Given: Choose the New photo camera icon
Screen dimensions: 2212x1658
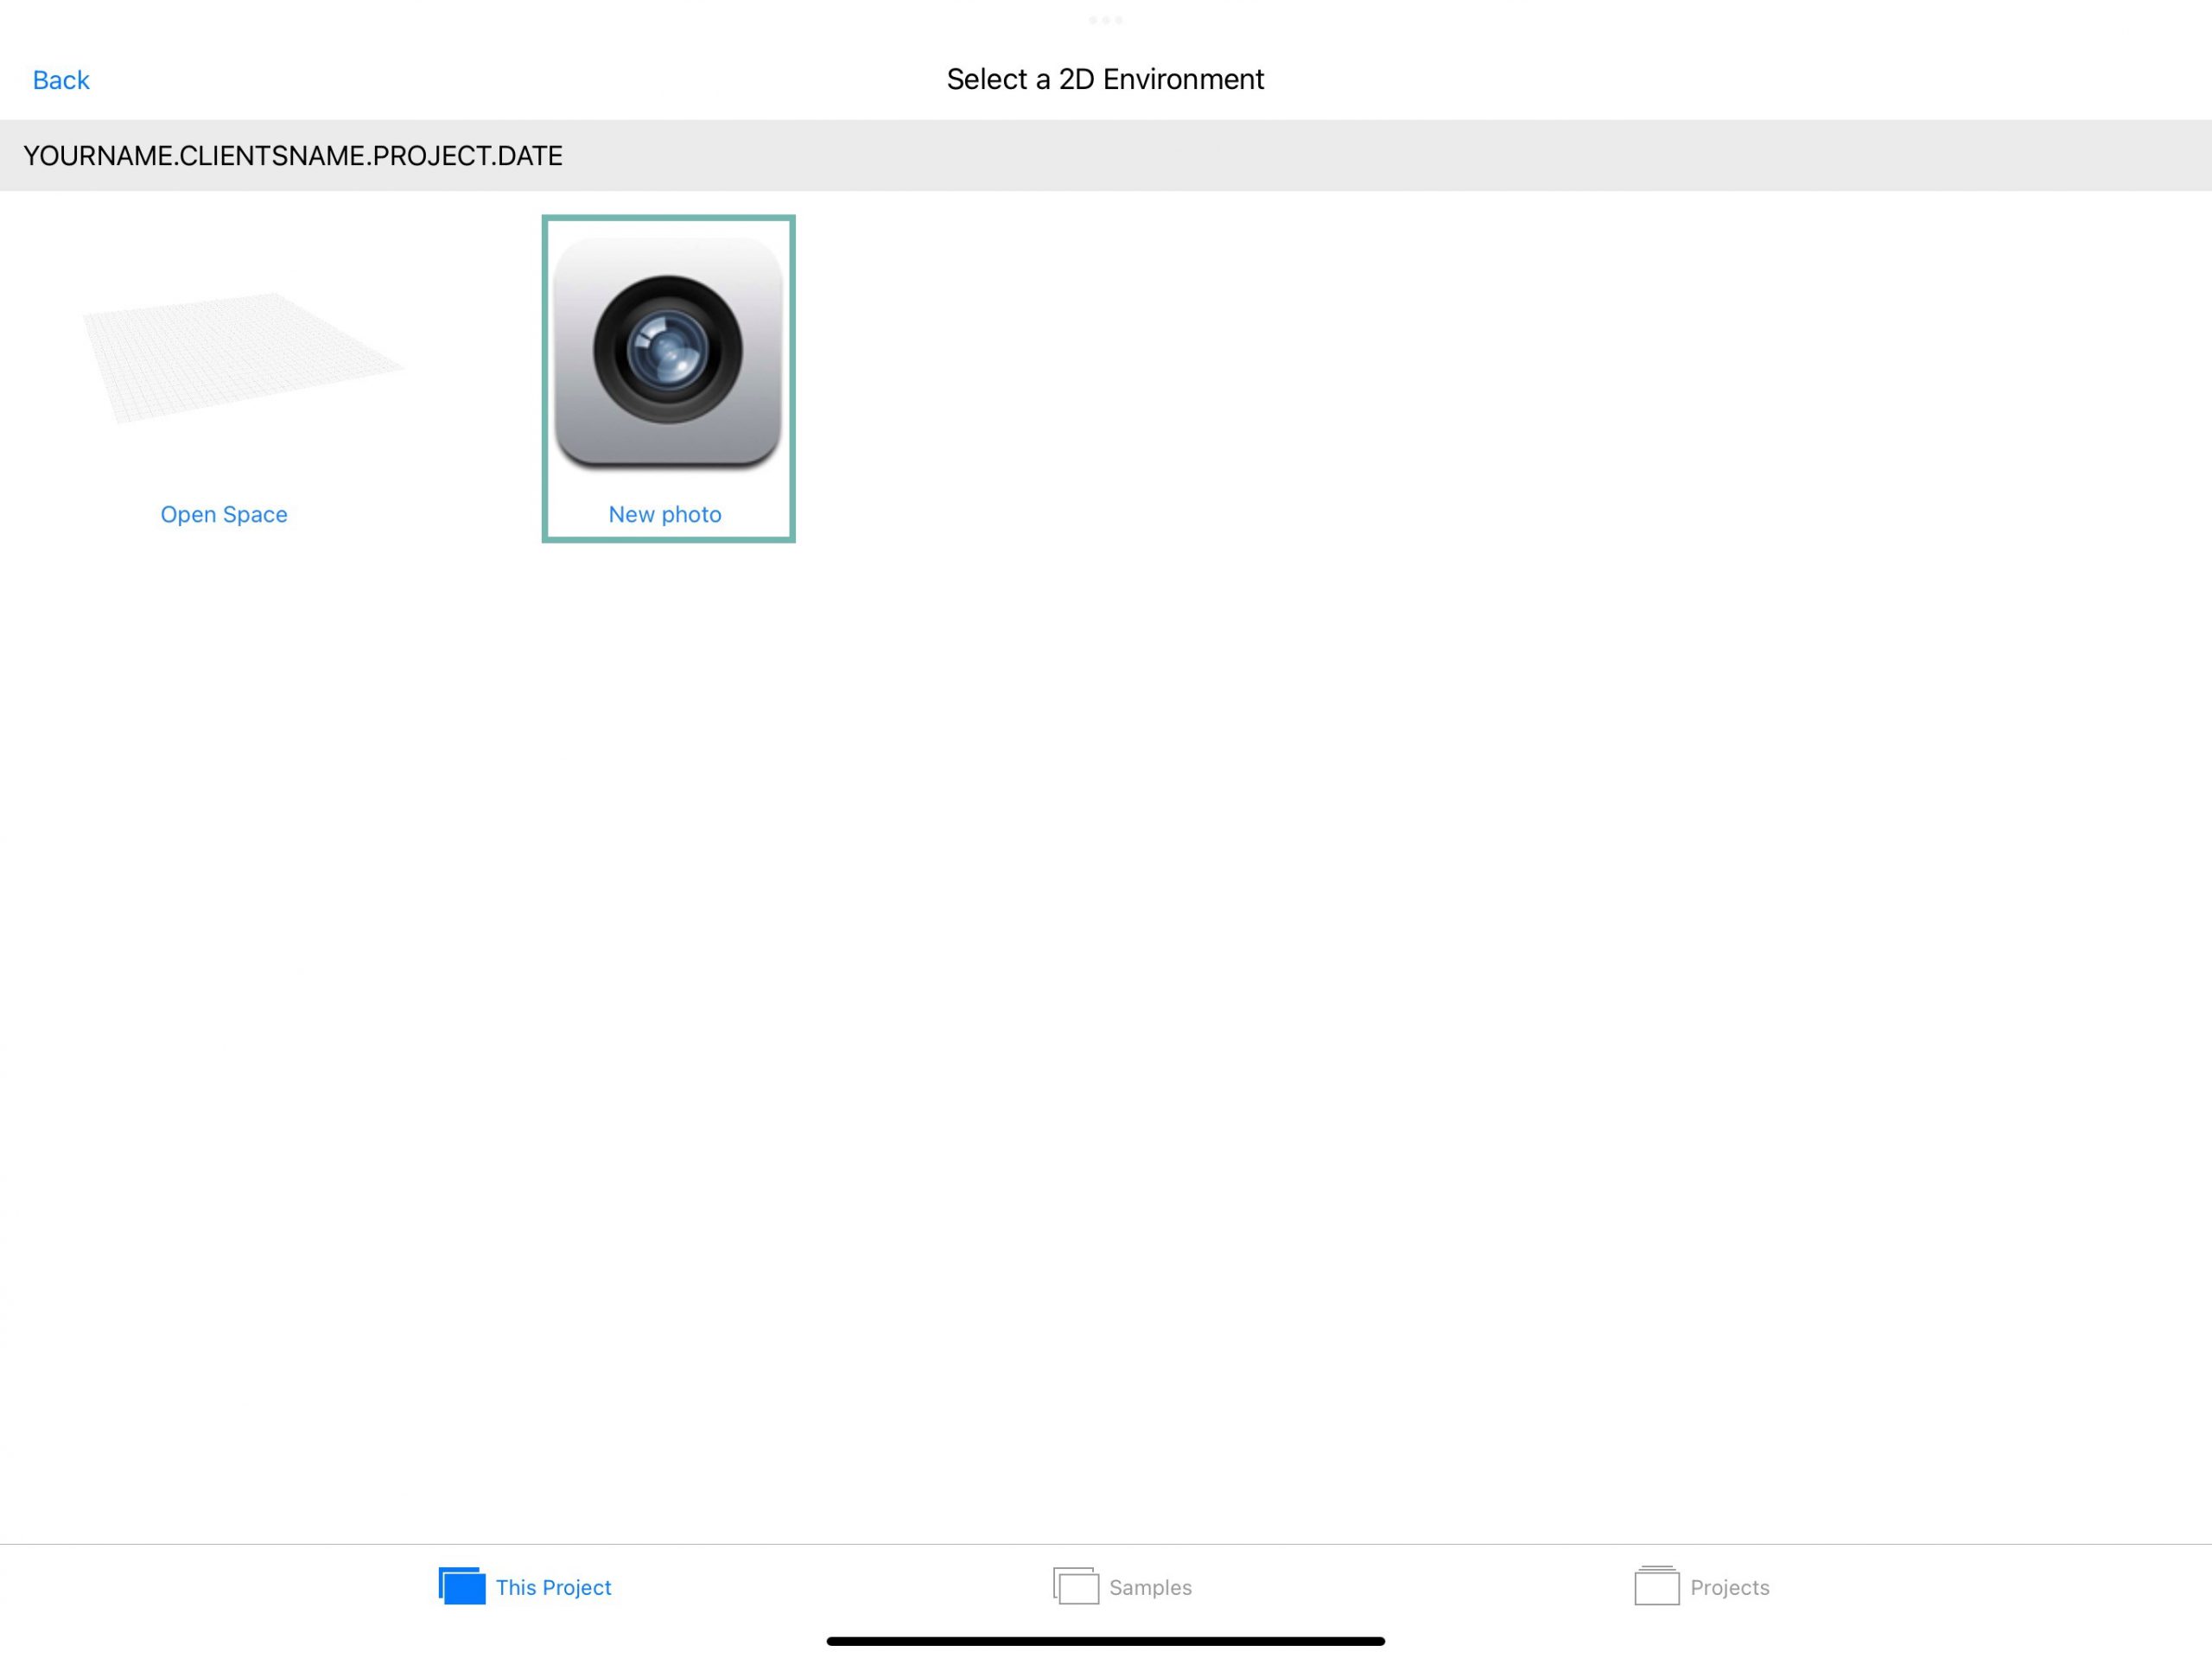Looking at the screenshot, I should pyautogui.click(x=668, y=352).
